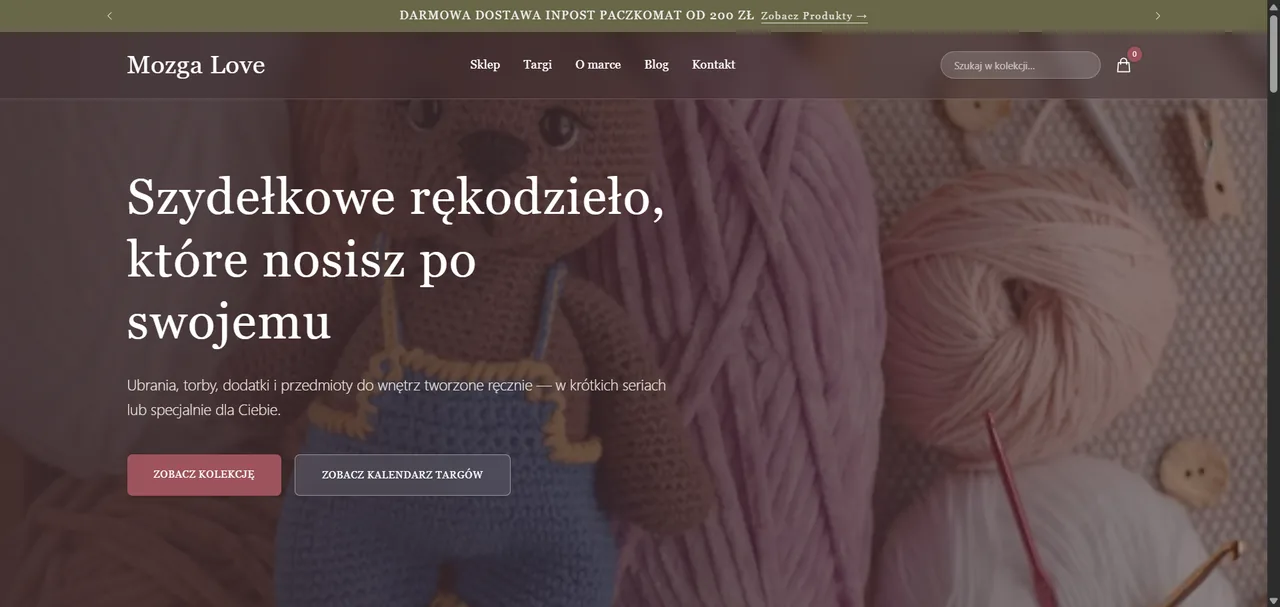This screenshot has height=607, width=1280.
Task: Show next announcement with right arrow
Action: point(1158,16)
